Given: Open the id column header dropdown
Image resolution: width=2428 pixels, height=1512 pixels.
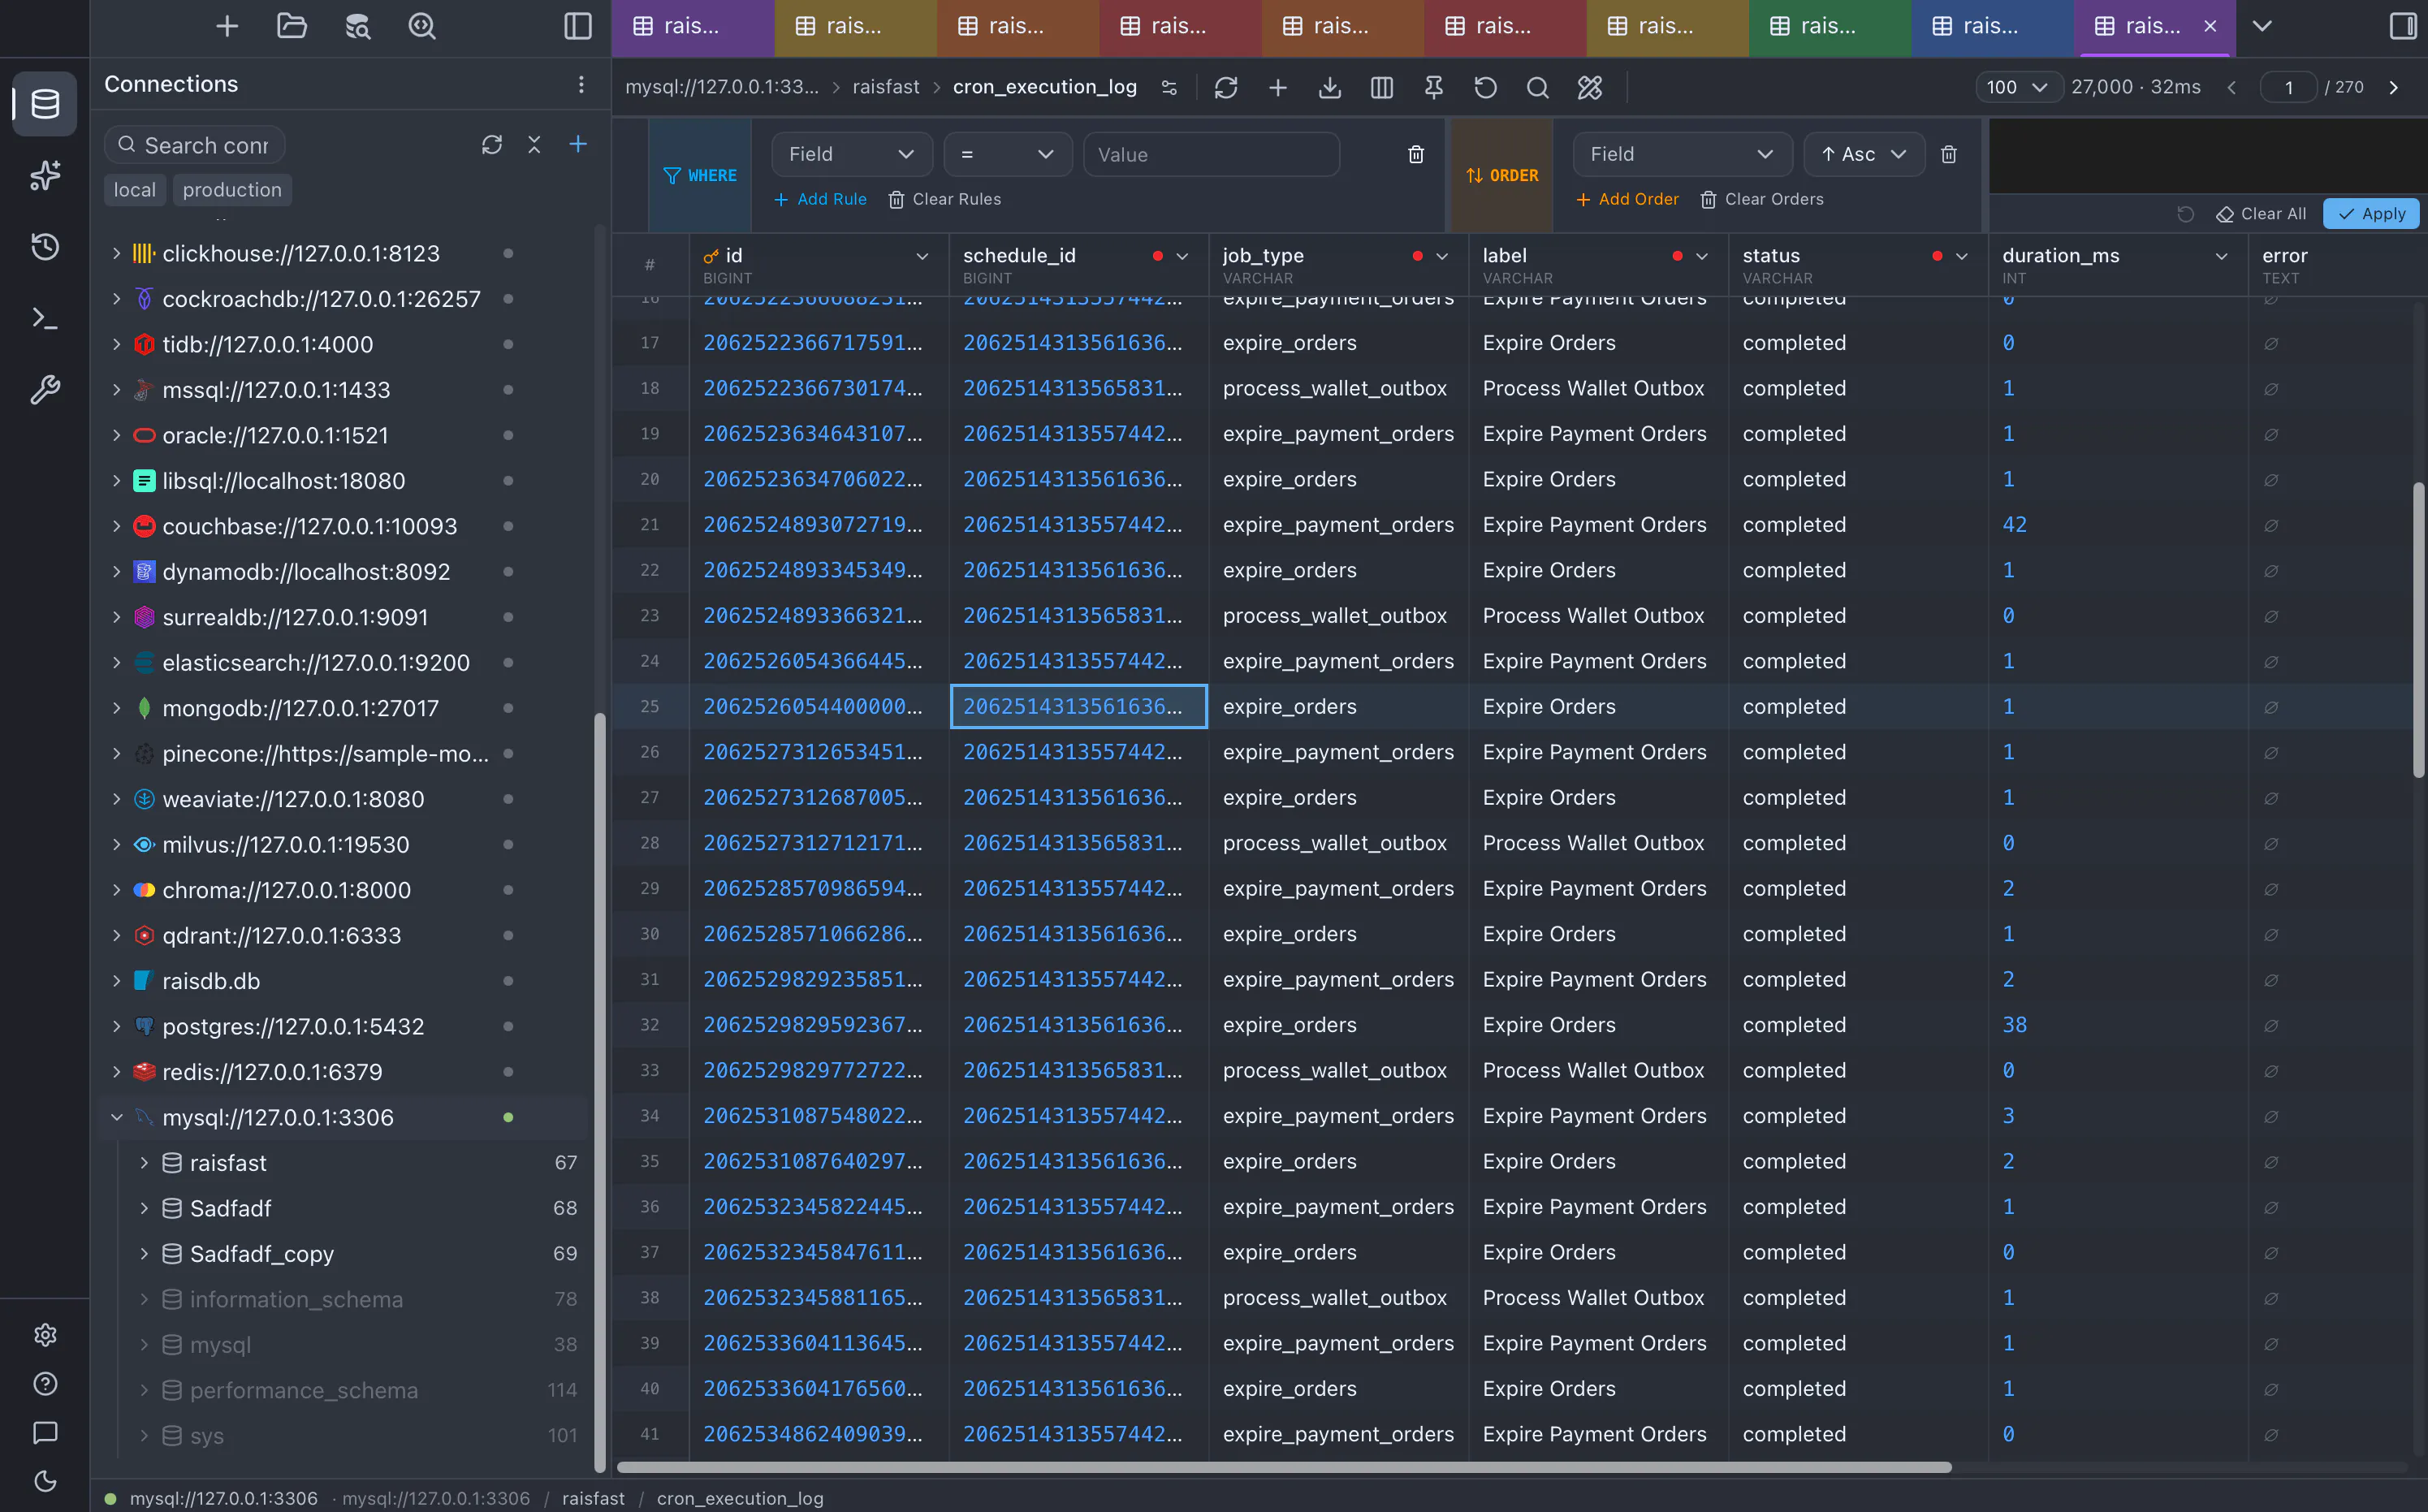Looking at the screenshot, I should click(x=922, y=257).
